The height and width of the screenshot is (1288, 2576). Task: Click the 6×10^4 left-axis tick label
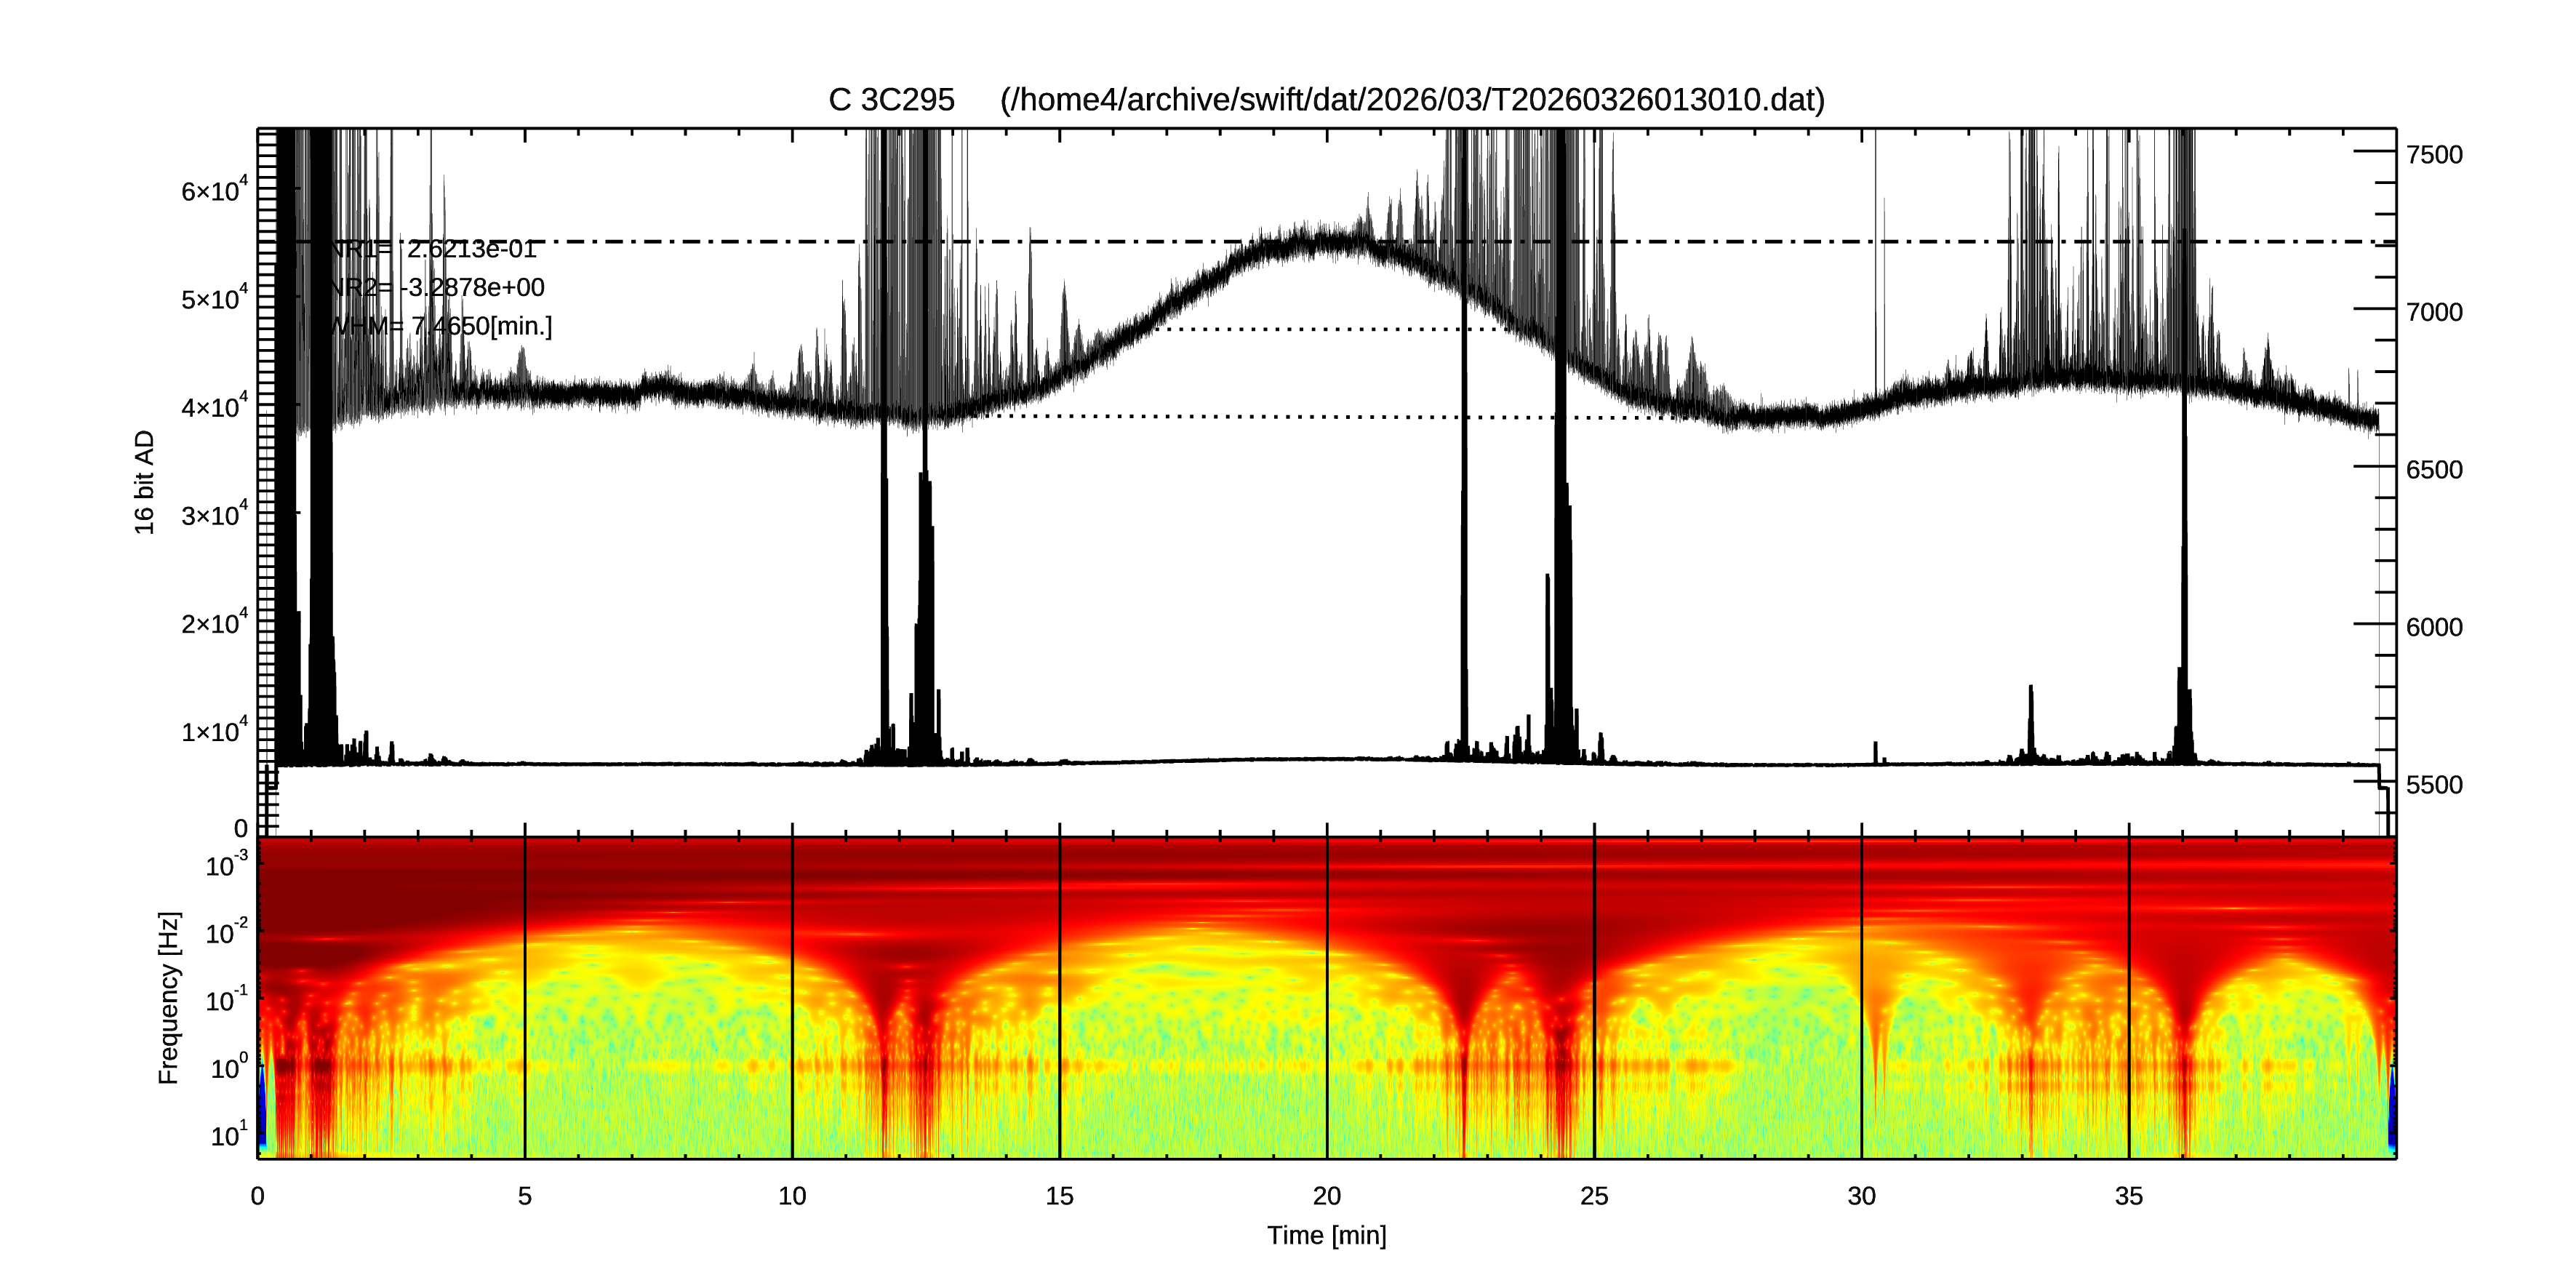[213, 190]
